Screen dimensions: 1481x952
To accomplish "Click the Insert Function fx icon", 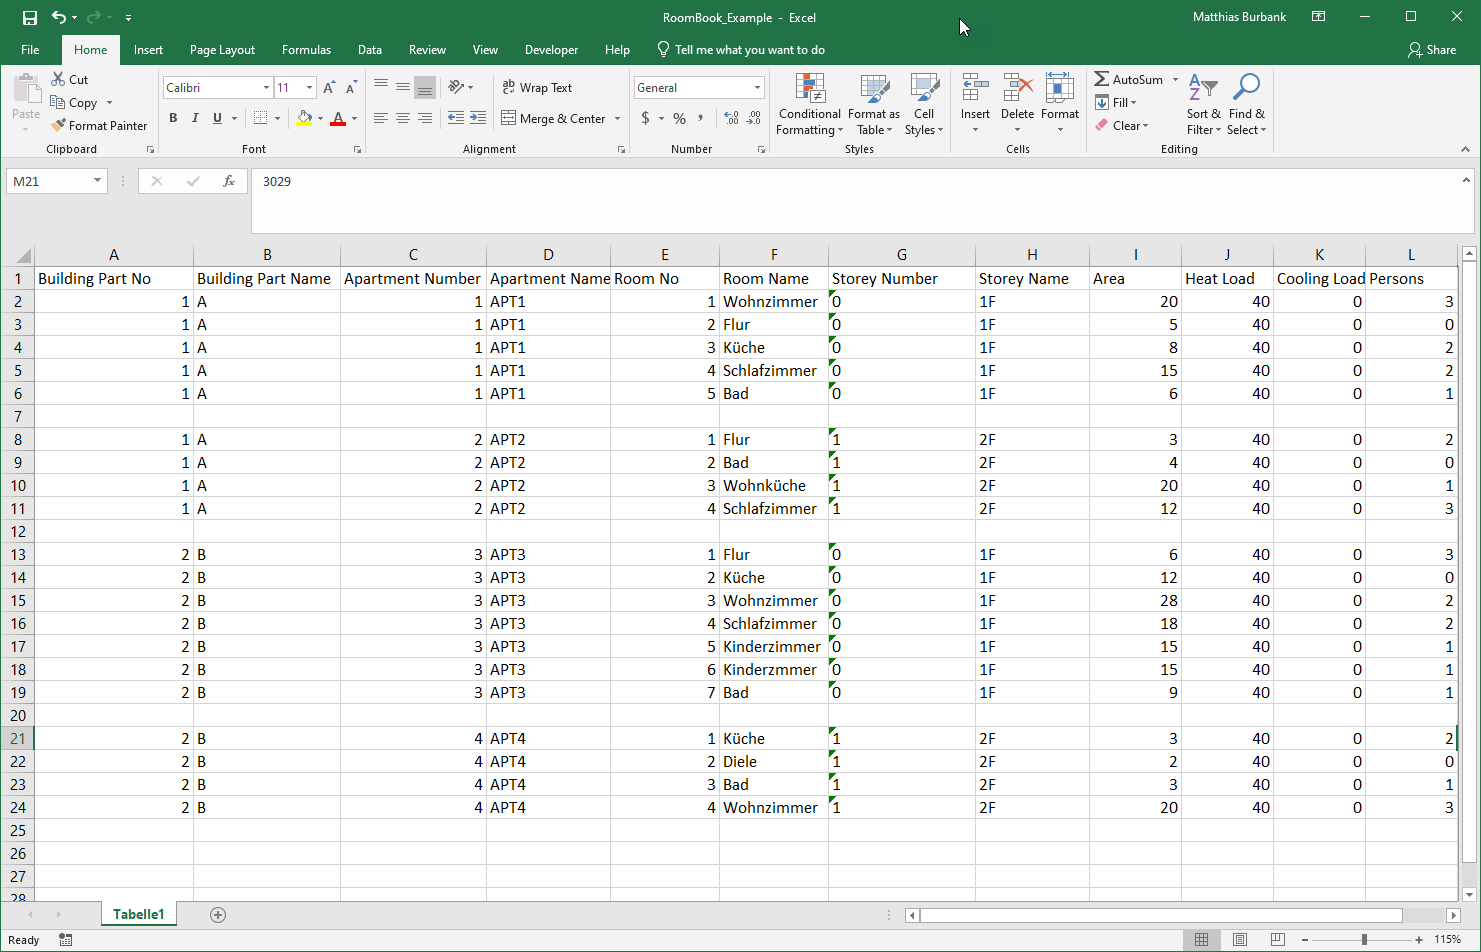I will point(229,181).
